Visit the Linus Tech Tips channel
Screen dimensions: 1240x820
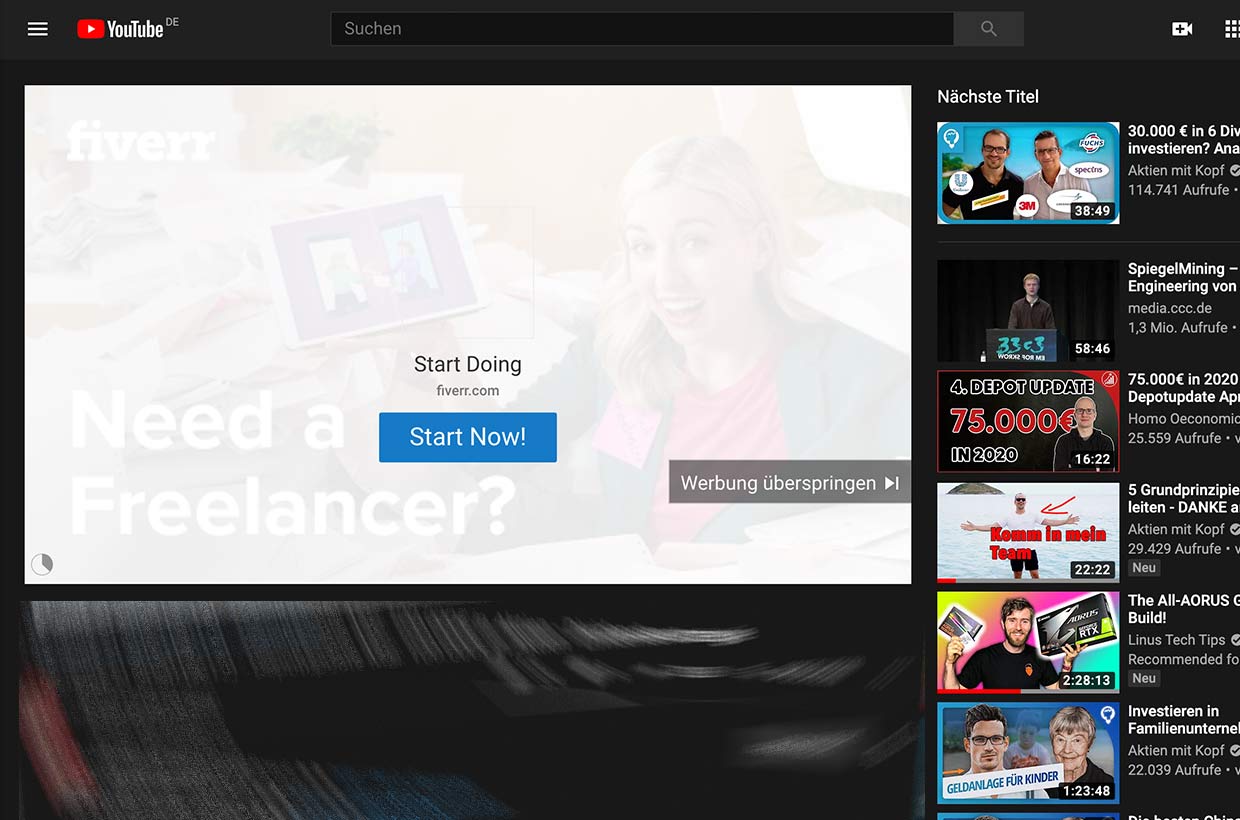(1177, 640)
